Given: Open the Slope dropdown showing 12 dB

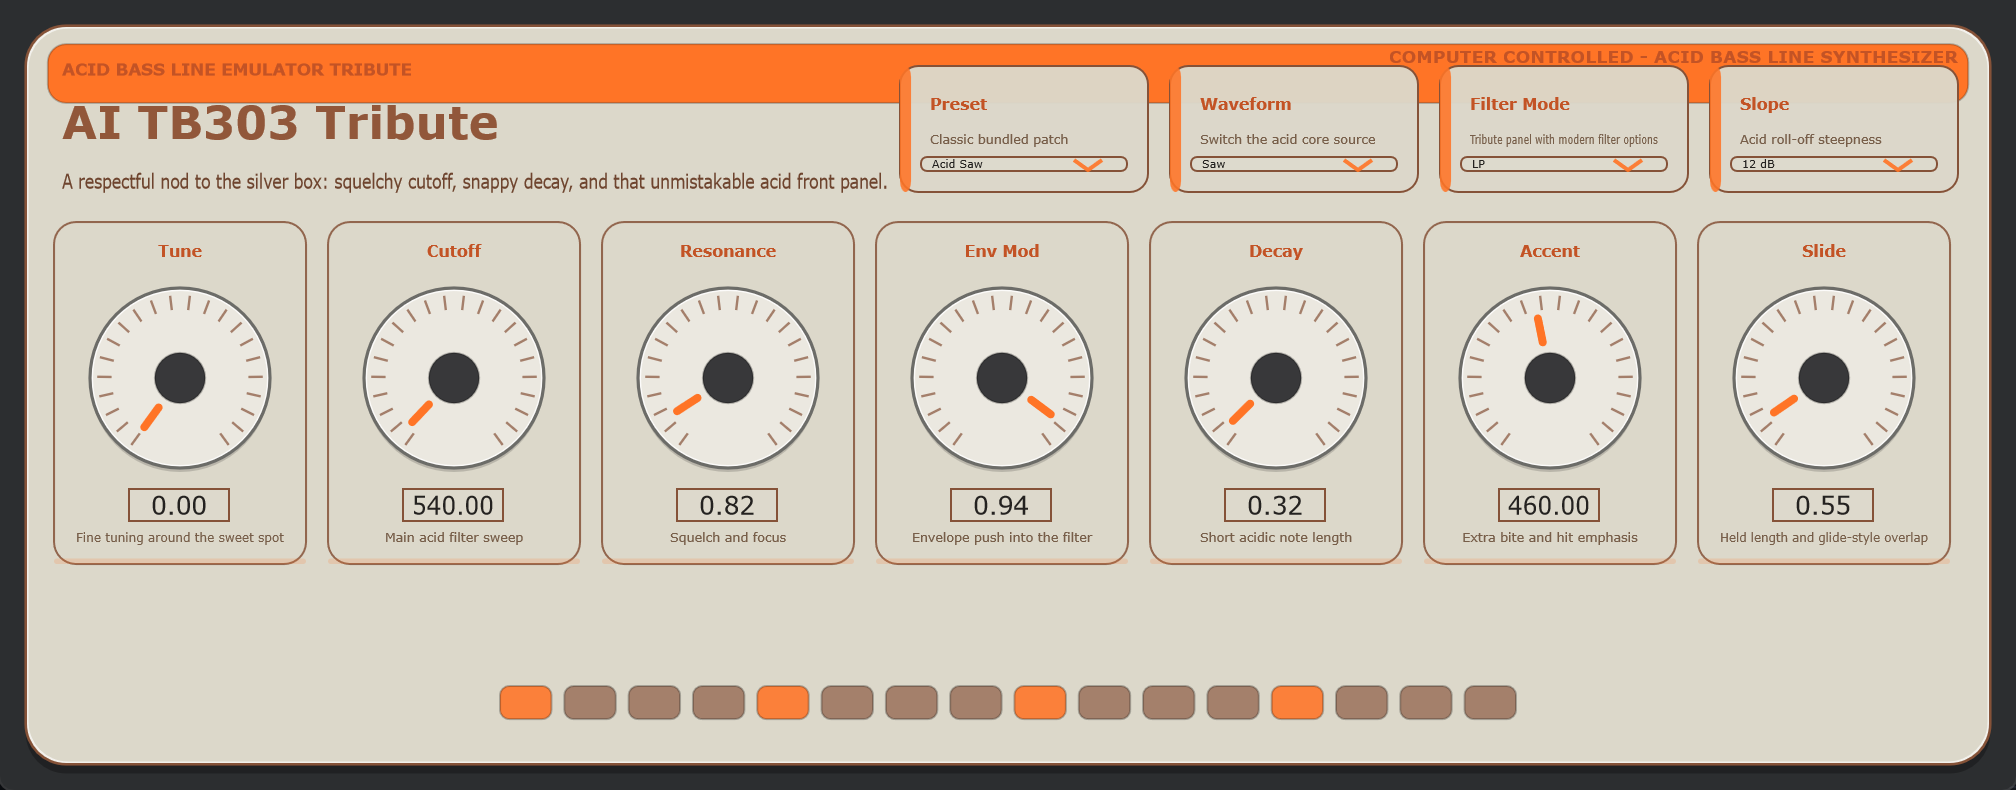Looking at the screenshot, I should (1833, 164).
